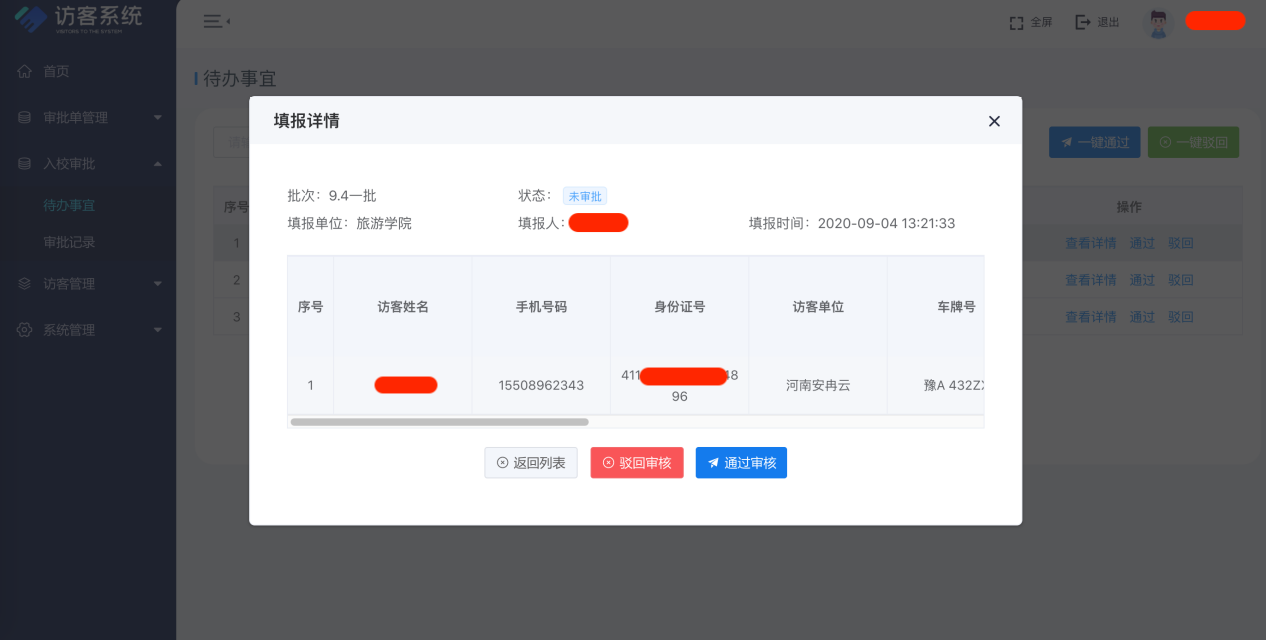Close the 填报详情 dialog
Viewport: 1266px width, 640px height.
(x=994, y=121)
